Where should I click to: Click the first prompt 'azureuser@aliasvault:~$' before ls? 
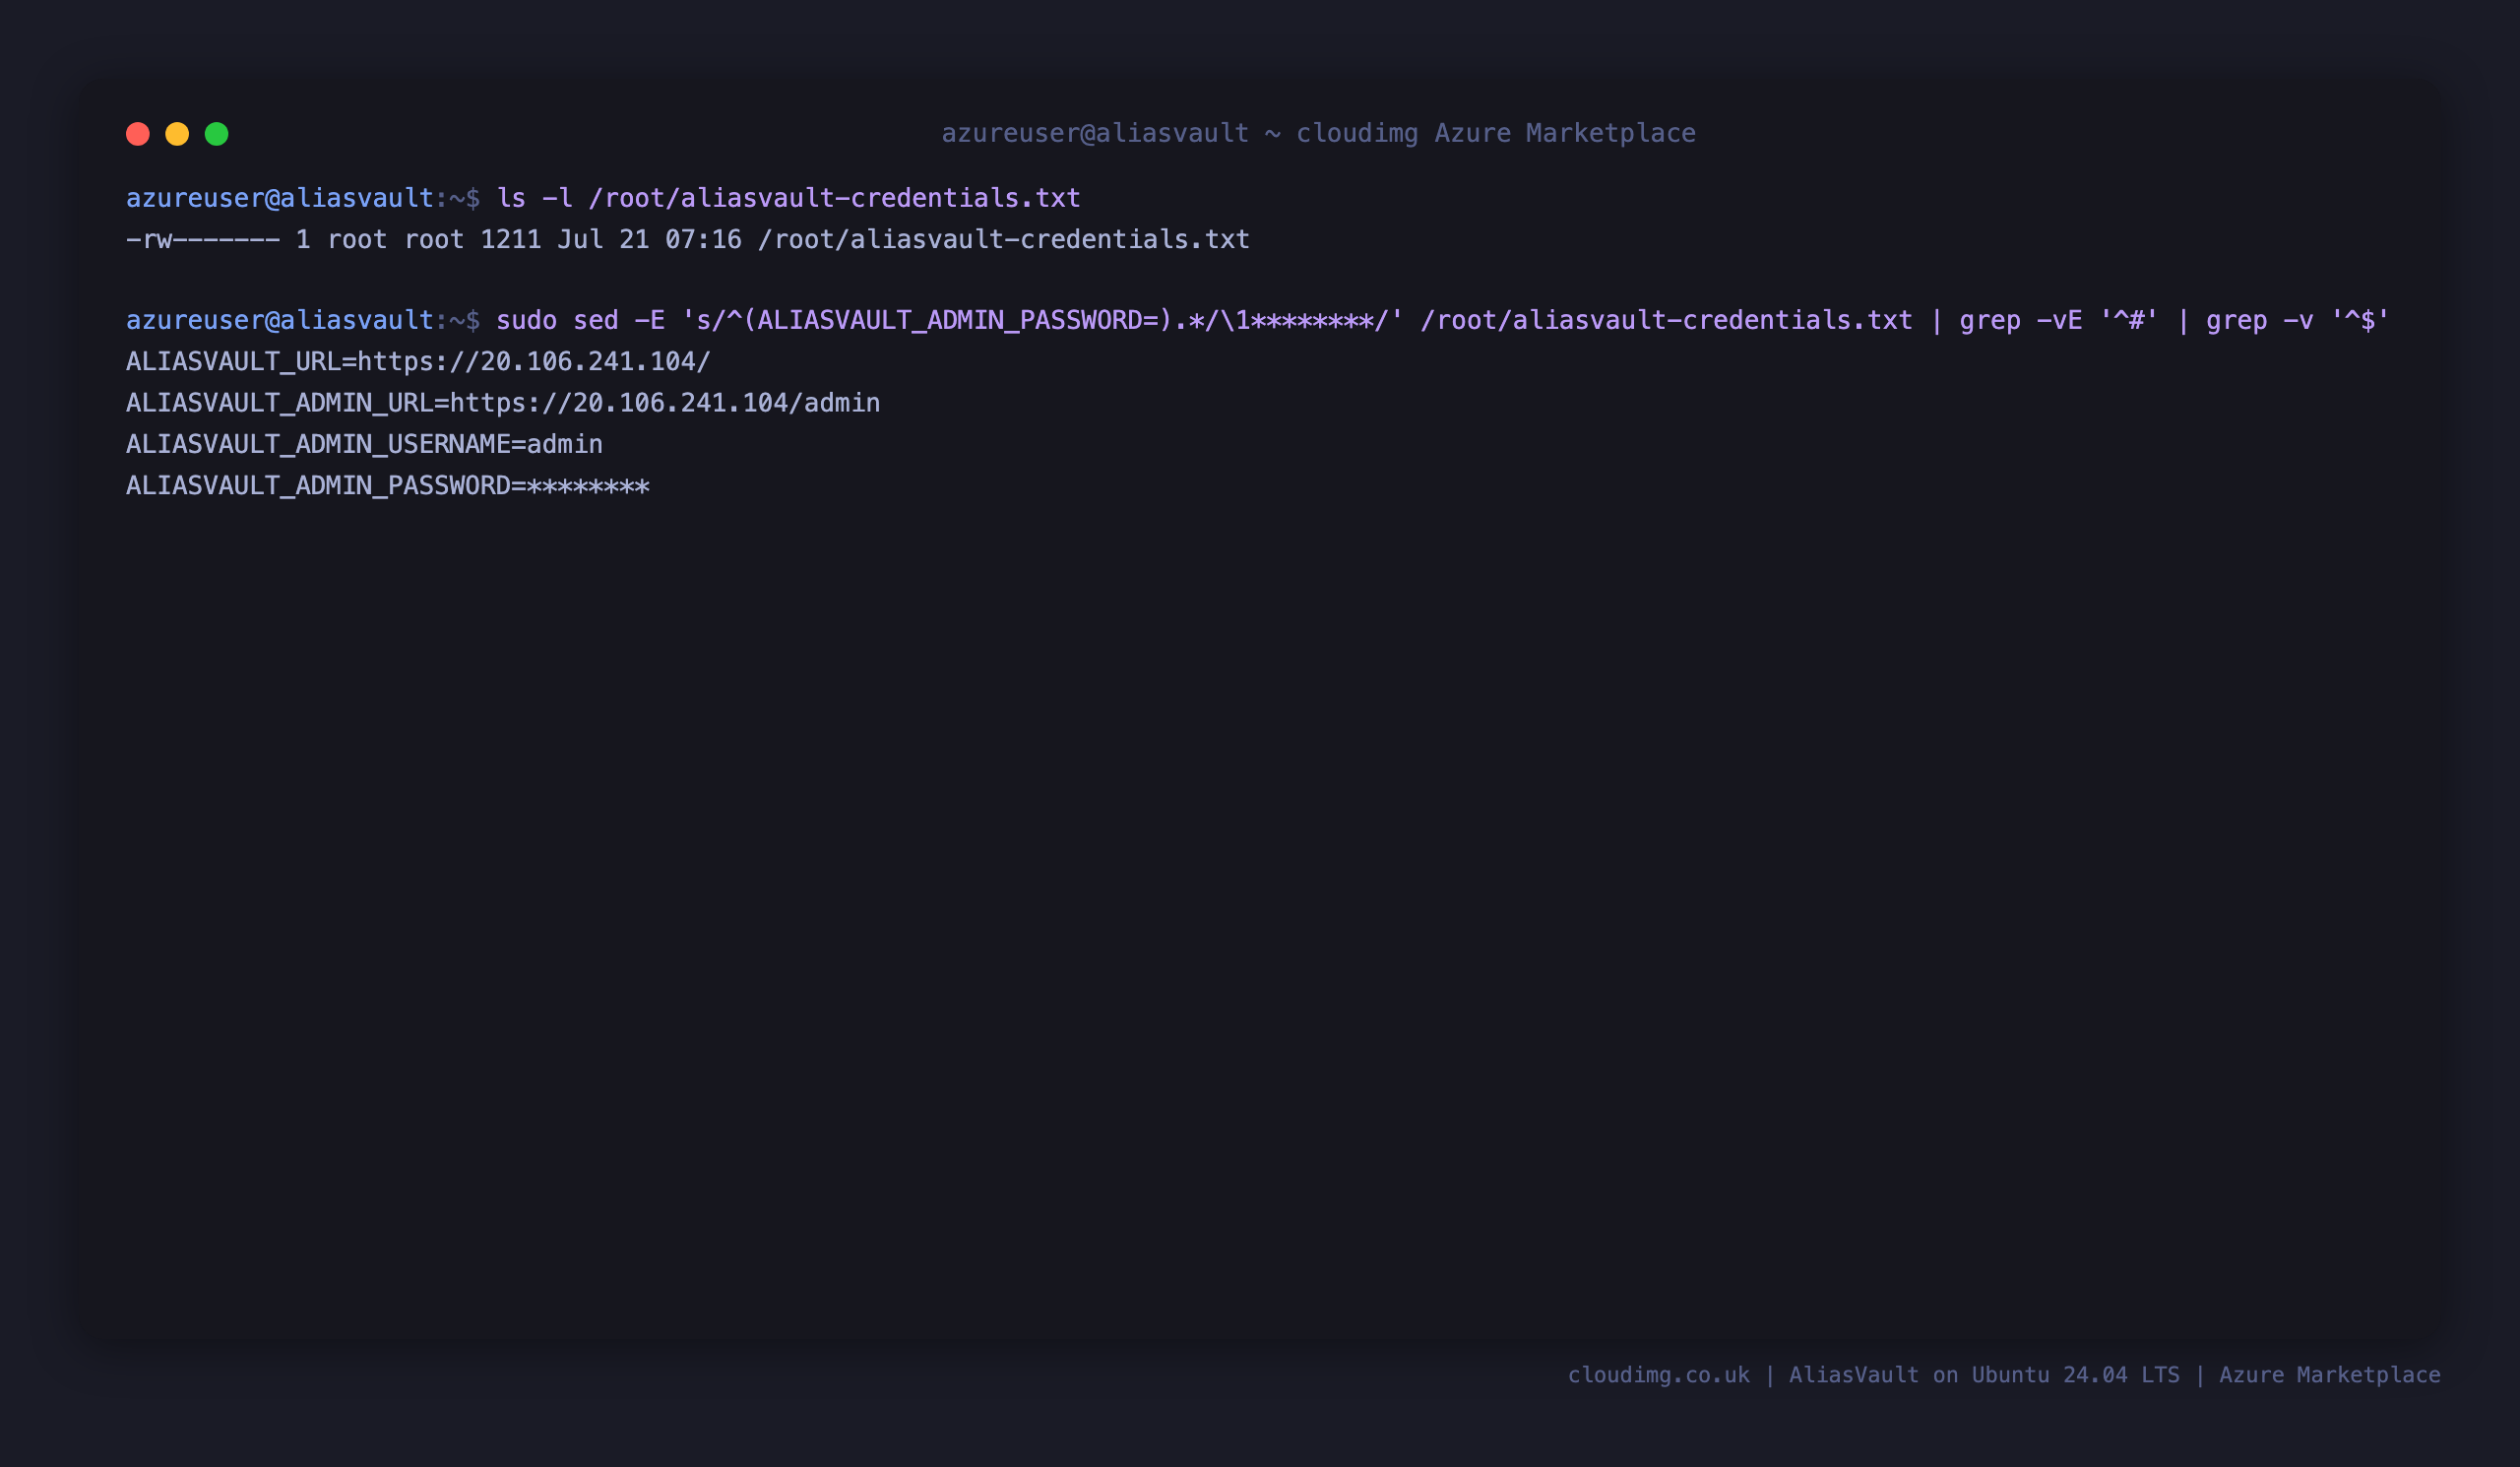point(303,198)
